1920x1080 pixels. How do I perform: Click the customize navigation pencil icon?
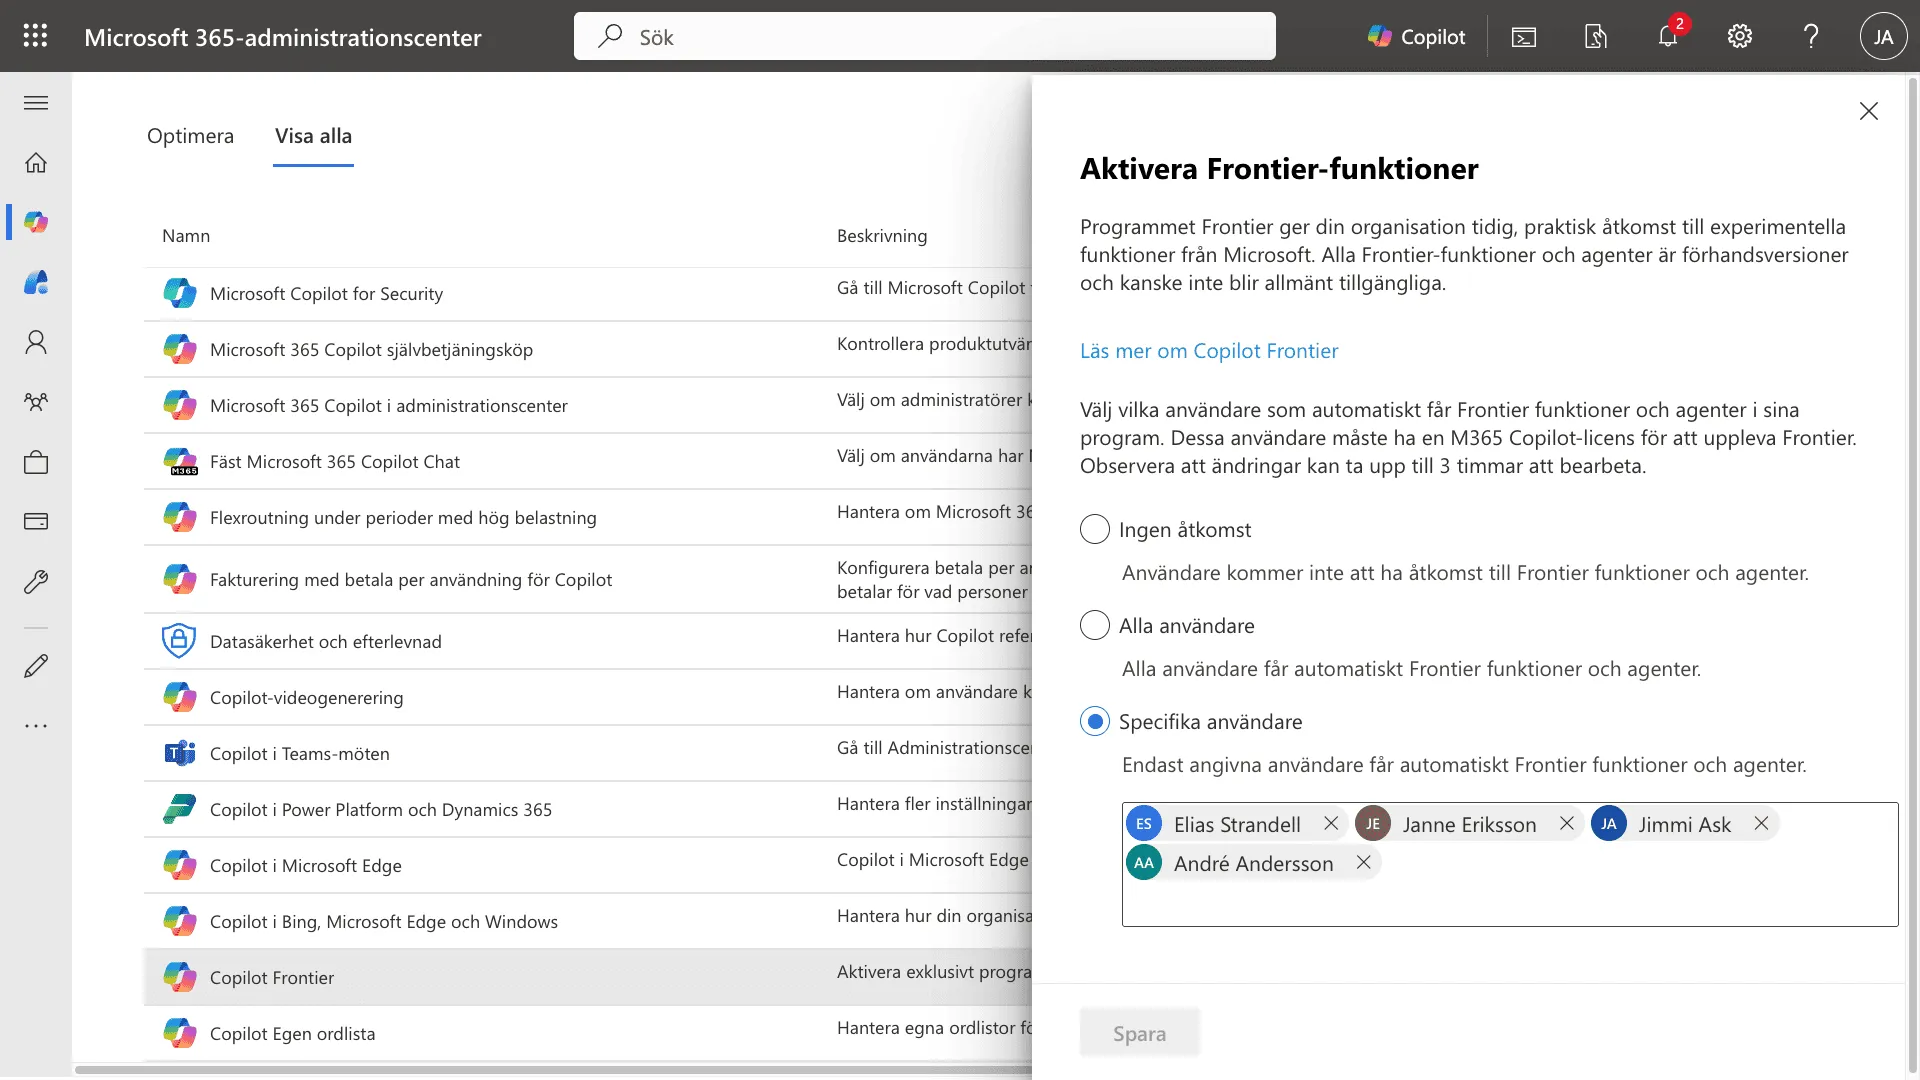pyautogui.click(x=36, y=666)
